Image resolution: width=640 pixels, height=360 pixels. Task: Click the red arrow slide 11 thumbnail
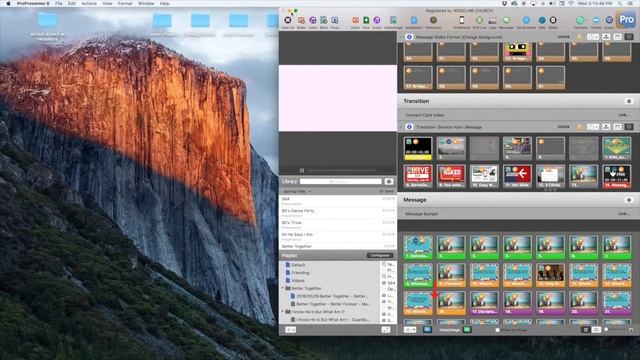[517, 176]
